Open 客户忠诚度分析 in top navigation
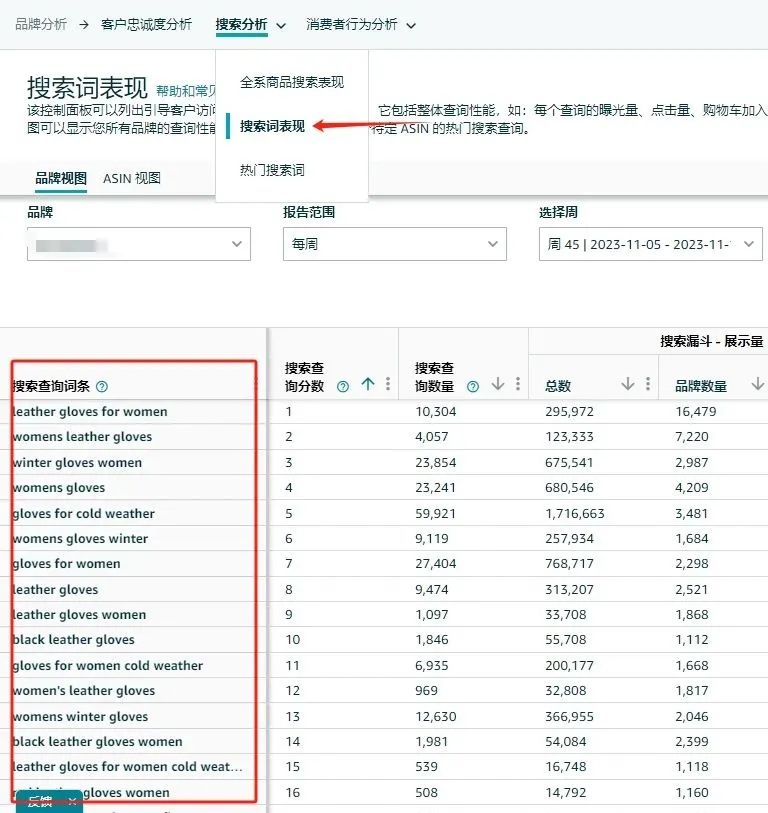This screenshot has height=813, width=768. pyautogui.click(x=146, y=24)
